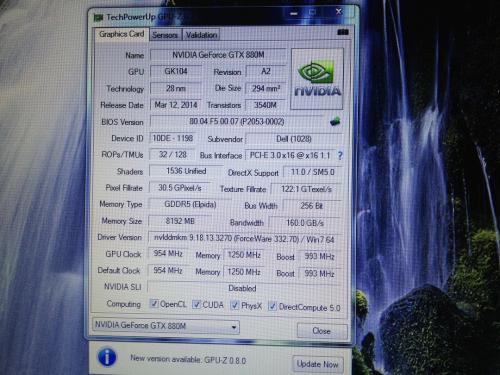
Task: Click the blue info icon
Action: (x=107, y=358)
